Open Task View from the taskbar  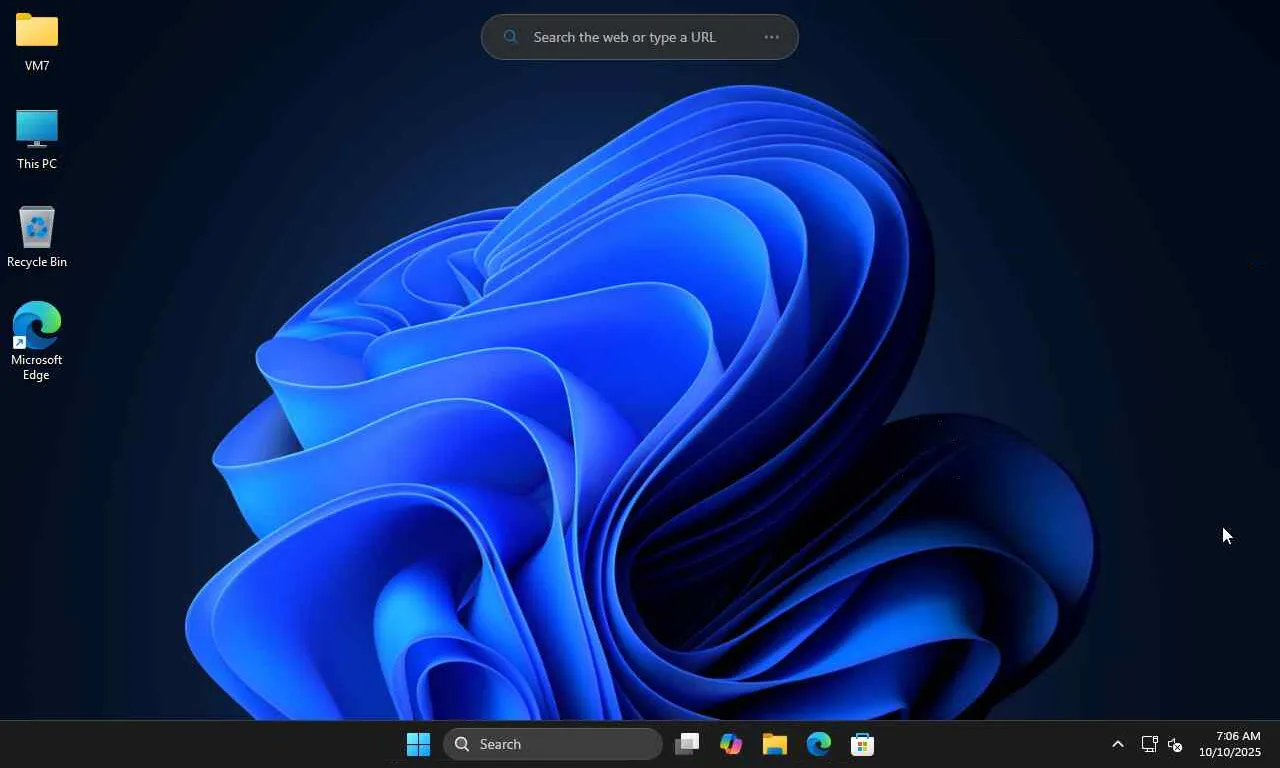coord(687,744)
